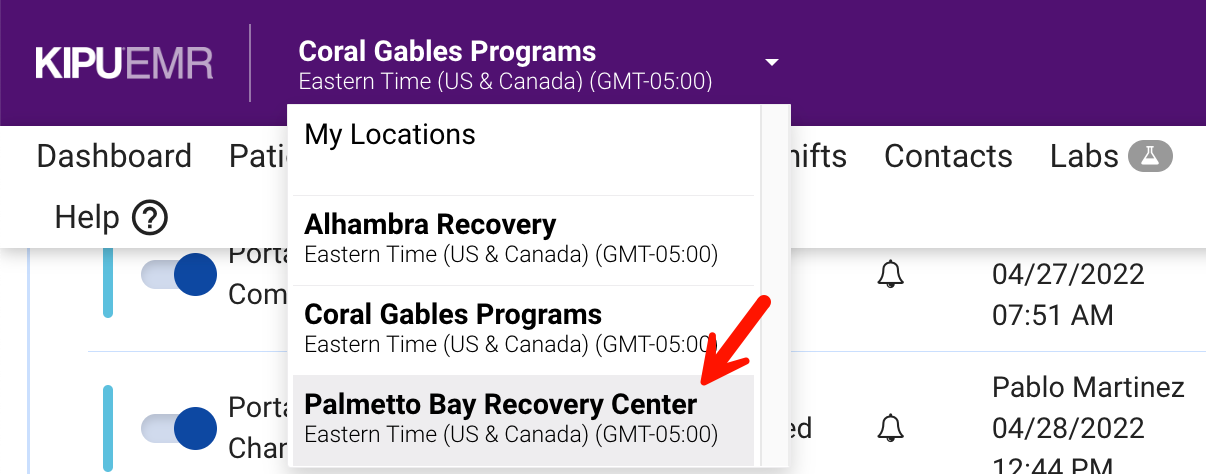Viewport: 1206px width, 474px height.
Task: Open the partially hidden Patients tab
Action: 257,156
